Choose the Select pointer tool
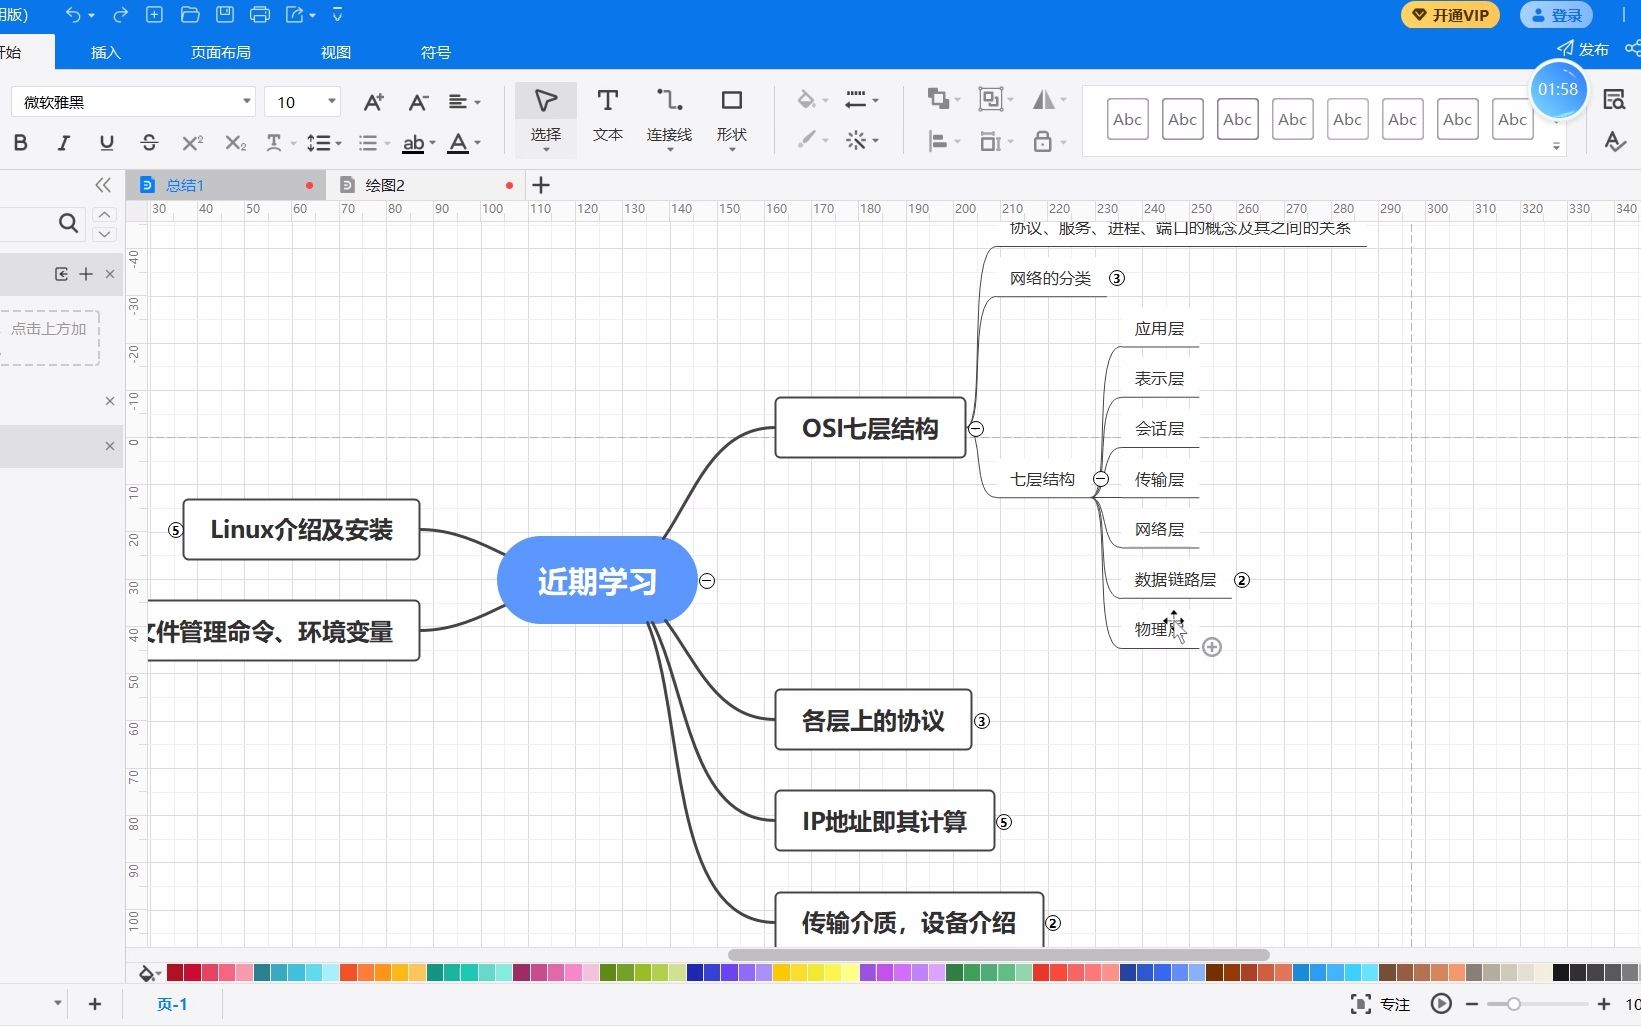This screenshot has width=1641, height=1026. click(546, 119)
